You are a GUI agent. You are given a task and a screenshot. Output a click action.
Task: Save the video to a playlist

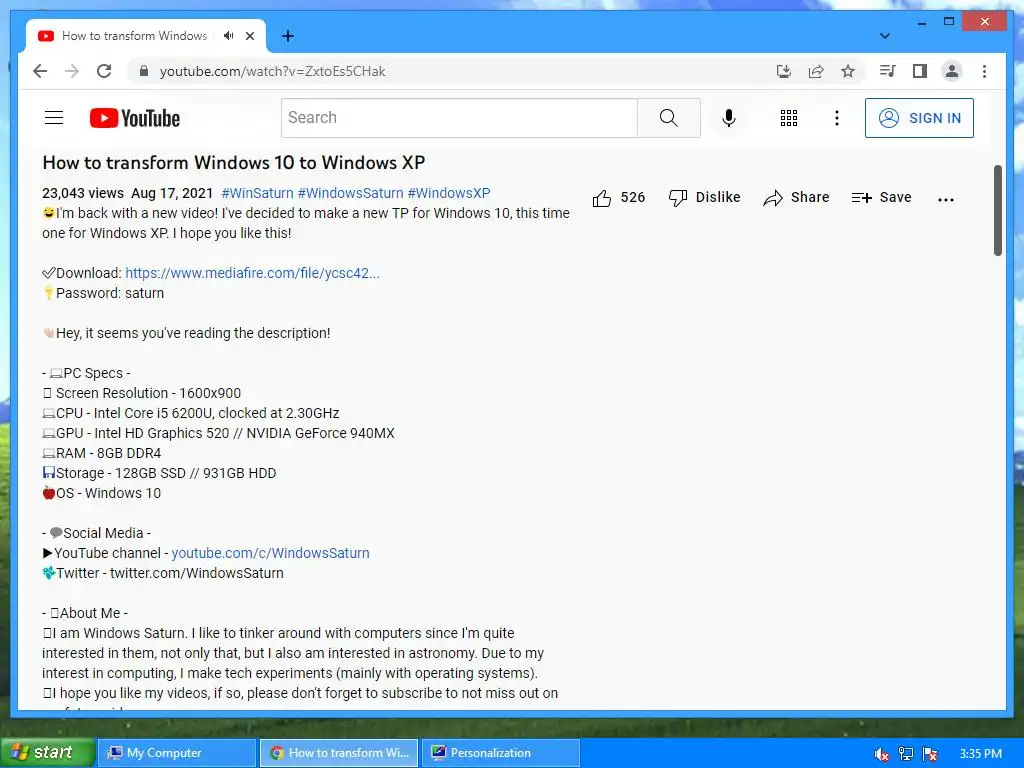coord(881,197)
